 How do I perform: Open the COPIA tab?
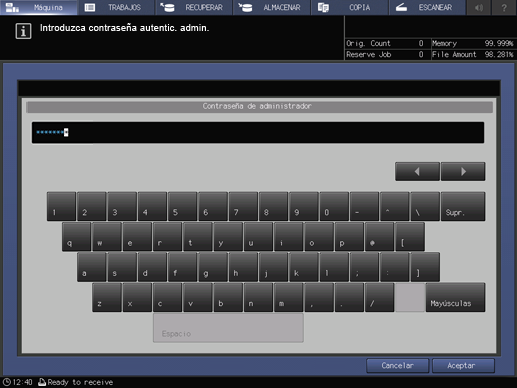click(350, 7)
